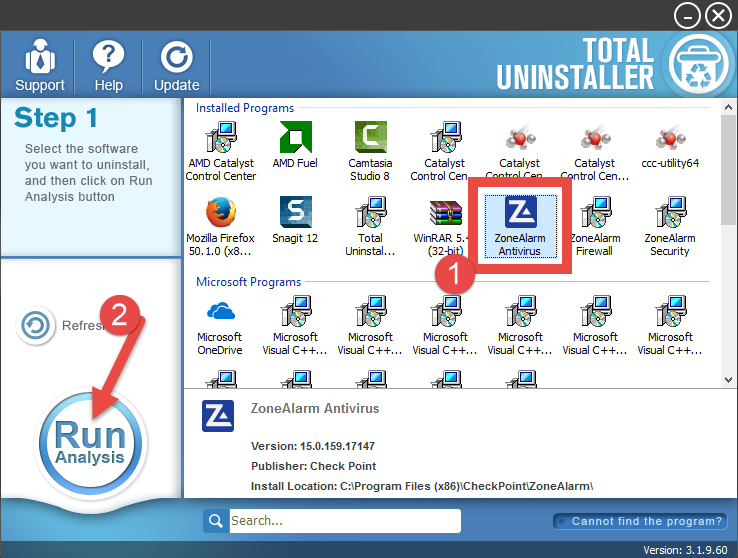Click the ZoneAlarm logo in details panel
Image resolution: width=738 pixels, height=558 pixels.
(218, 416)
